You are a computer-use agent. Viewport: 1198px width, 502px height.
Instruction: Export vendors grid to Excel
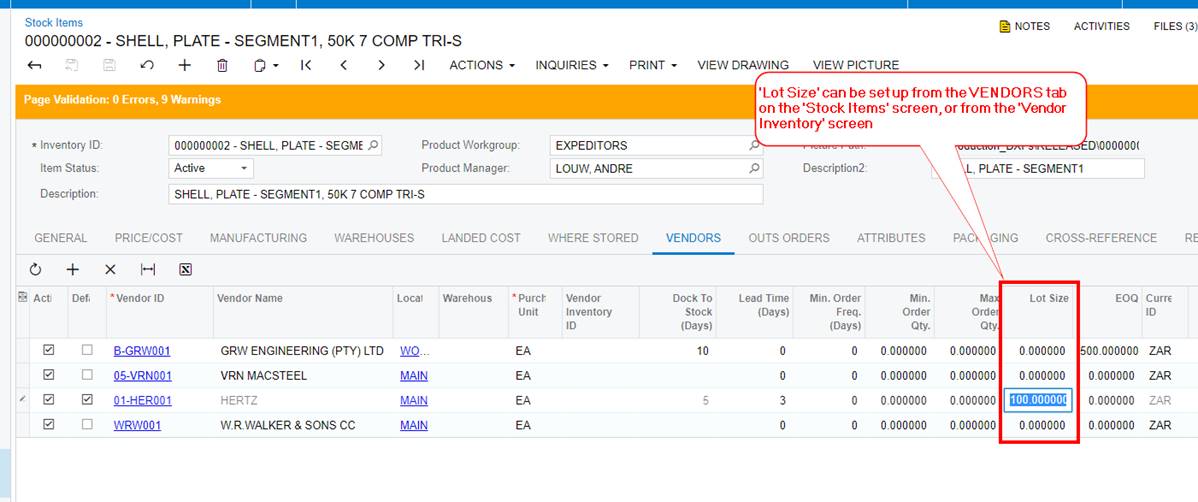[185, 269]
